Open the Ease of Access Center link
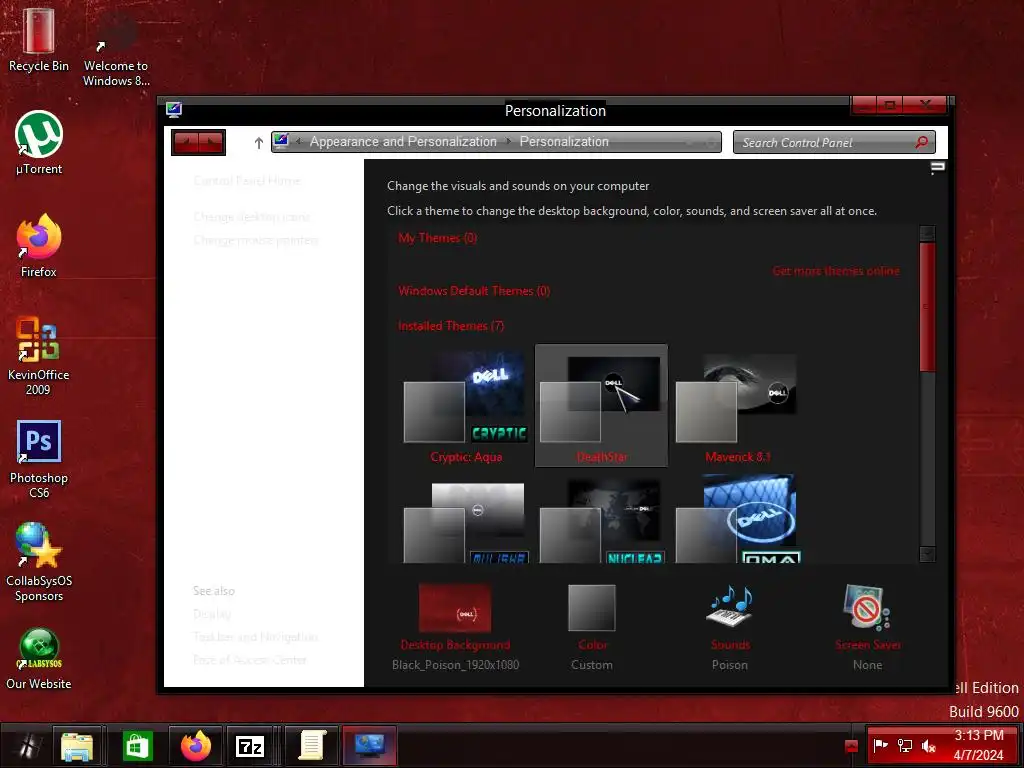Image resolution: width=1024 pixels, height=768 pixels. (x=249, y=660)
